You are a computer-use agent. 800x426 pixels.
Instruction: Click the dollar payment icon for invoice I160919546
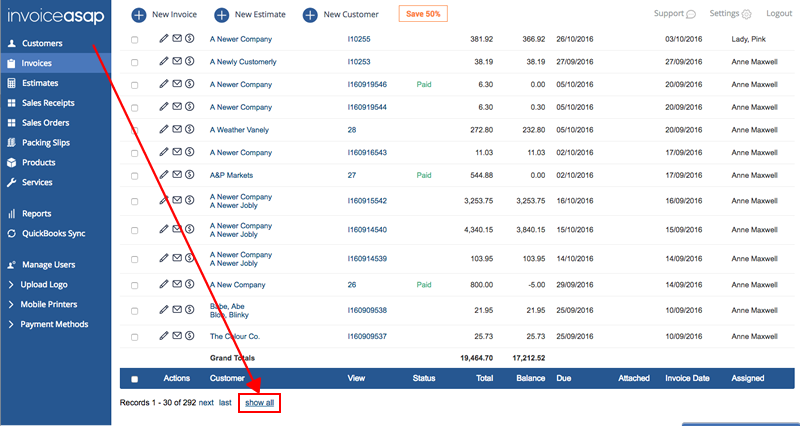tap(189, 84)
